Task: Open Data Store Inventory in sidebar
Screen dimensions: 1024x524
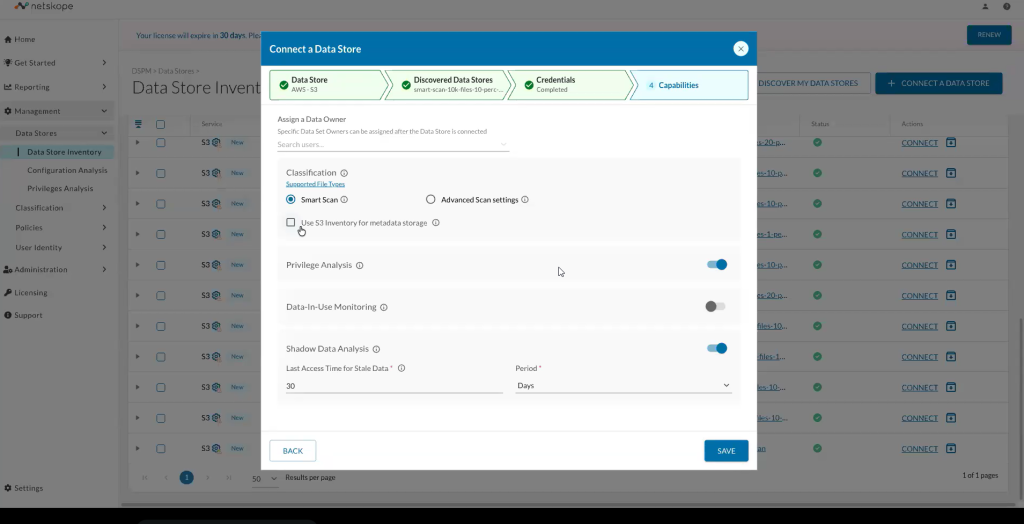Action: coord(64,152)
